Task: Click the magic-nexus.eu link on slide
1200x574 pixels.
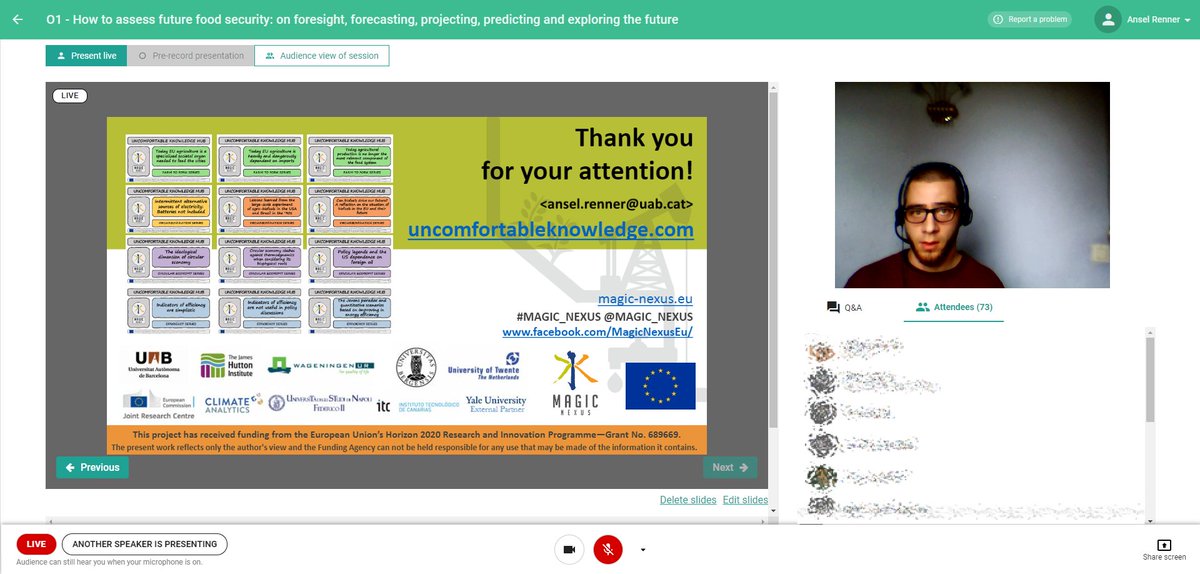Action: coord(645,298)
